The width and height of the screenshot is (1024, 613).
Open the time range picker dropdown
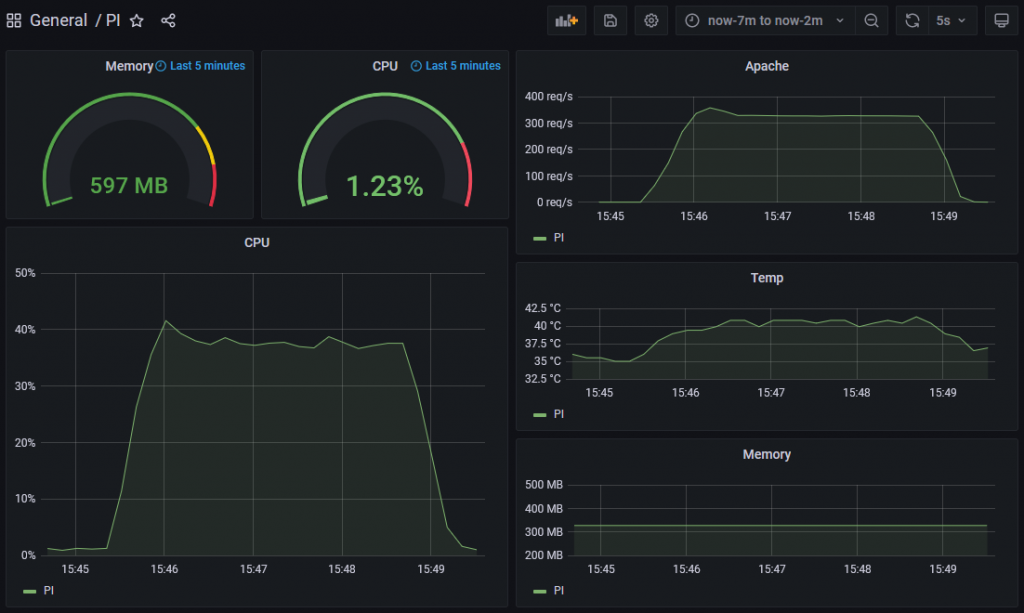coord(765,20)
